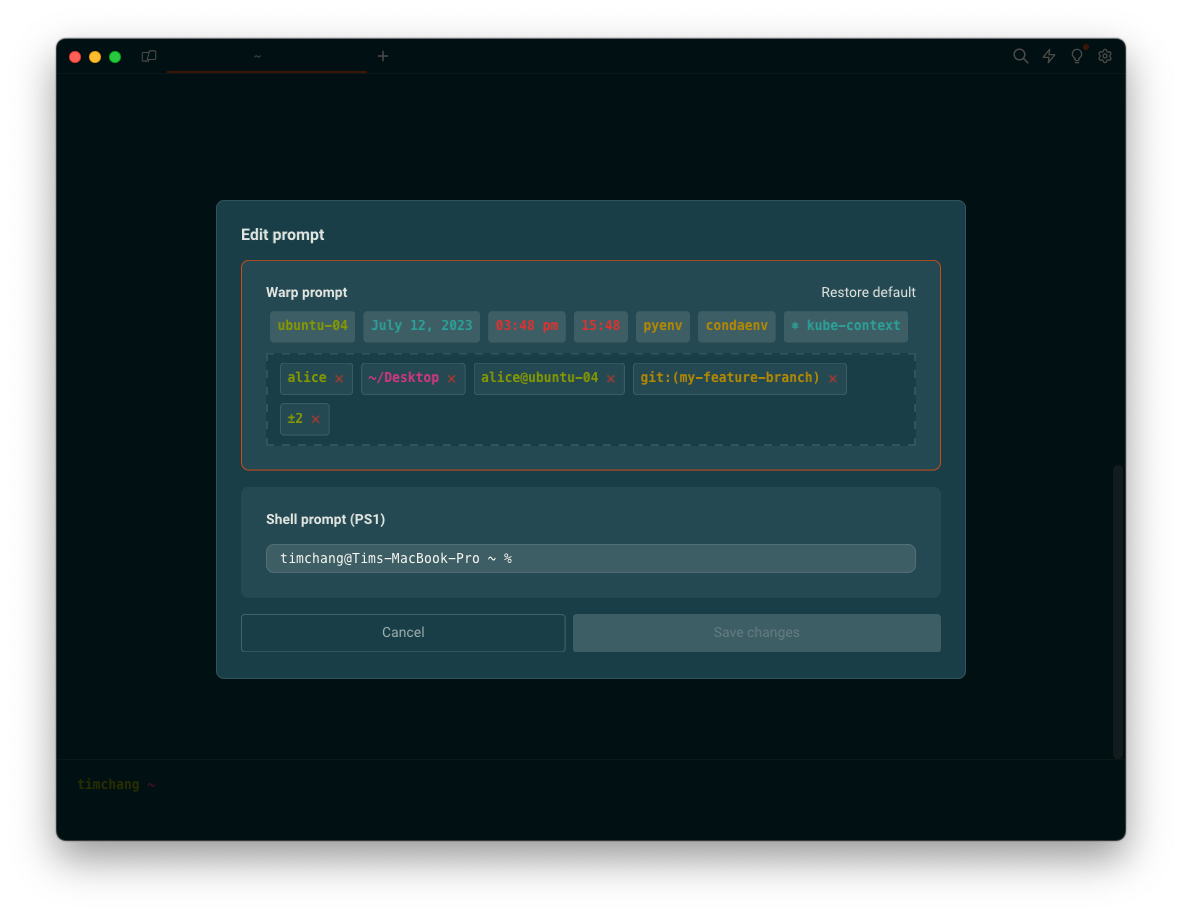Add the 03:48 pm time chip
Image resolution: width=1182 pixels, height=915 pixels.
(x=526, y=326)
